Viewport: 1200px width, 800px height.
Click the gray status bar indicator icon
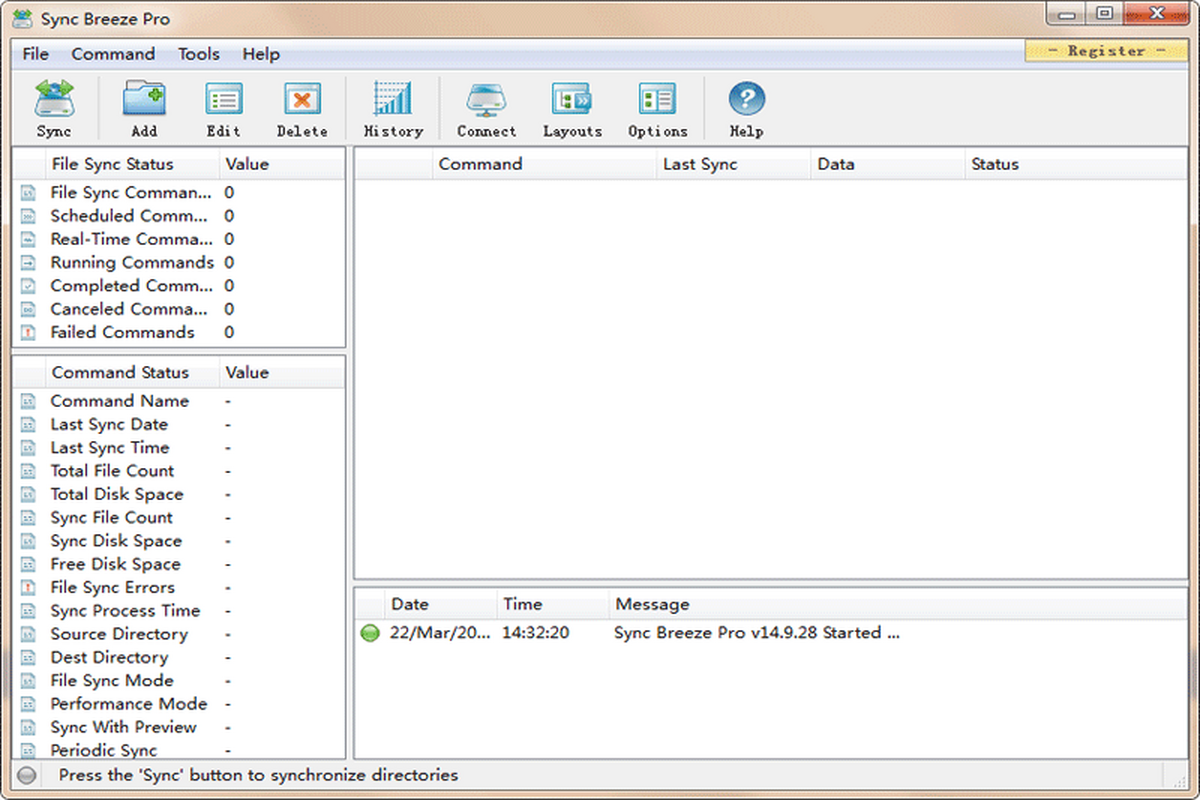[27, 775]
